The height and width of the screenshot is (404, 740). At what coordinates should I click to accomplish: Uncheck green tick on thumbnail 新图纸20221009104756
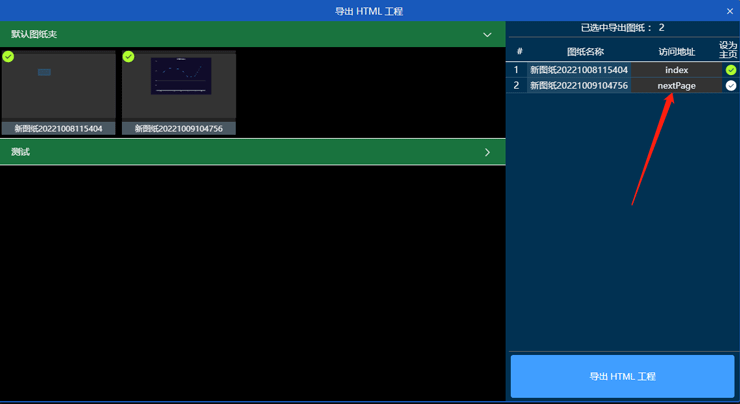[128, 57]
